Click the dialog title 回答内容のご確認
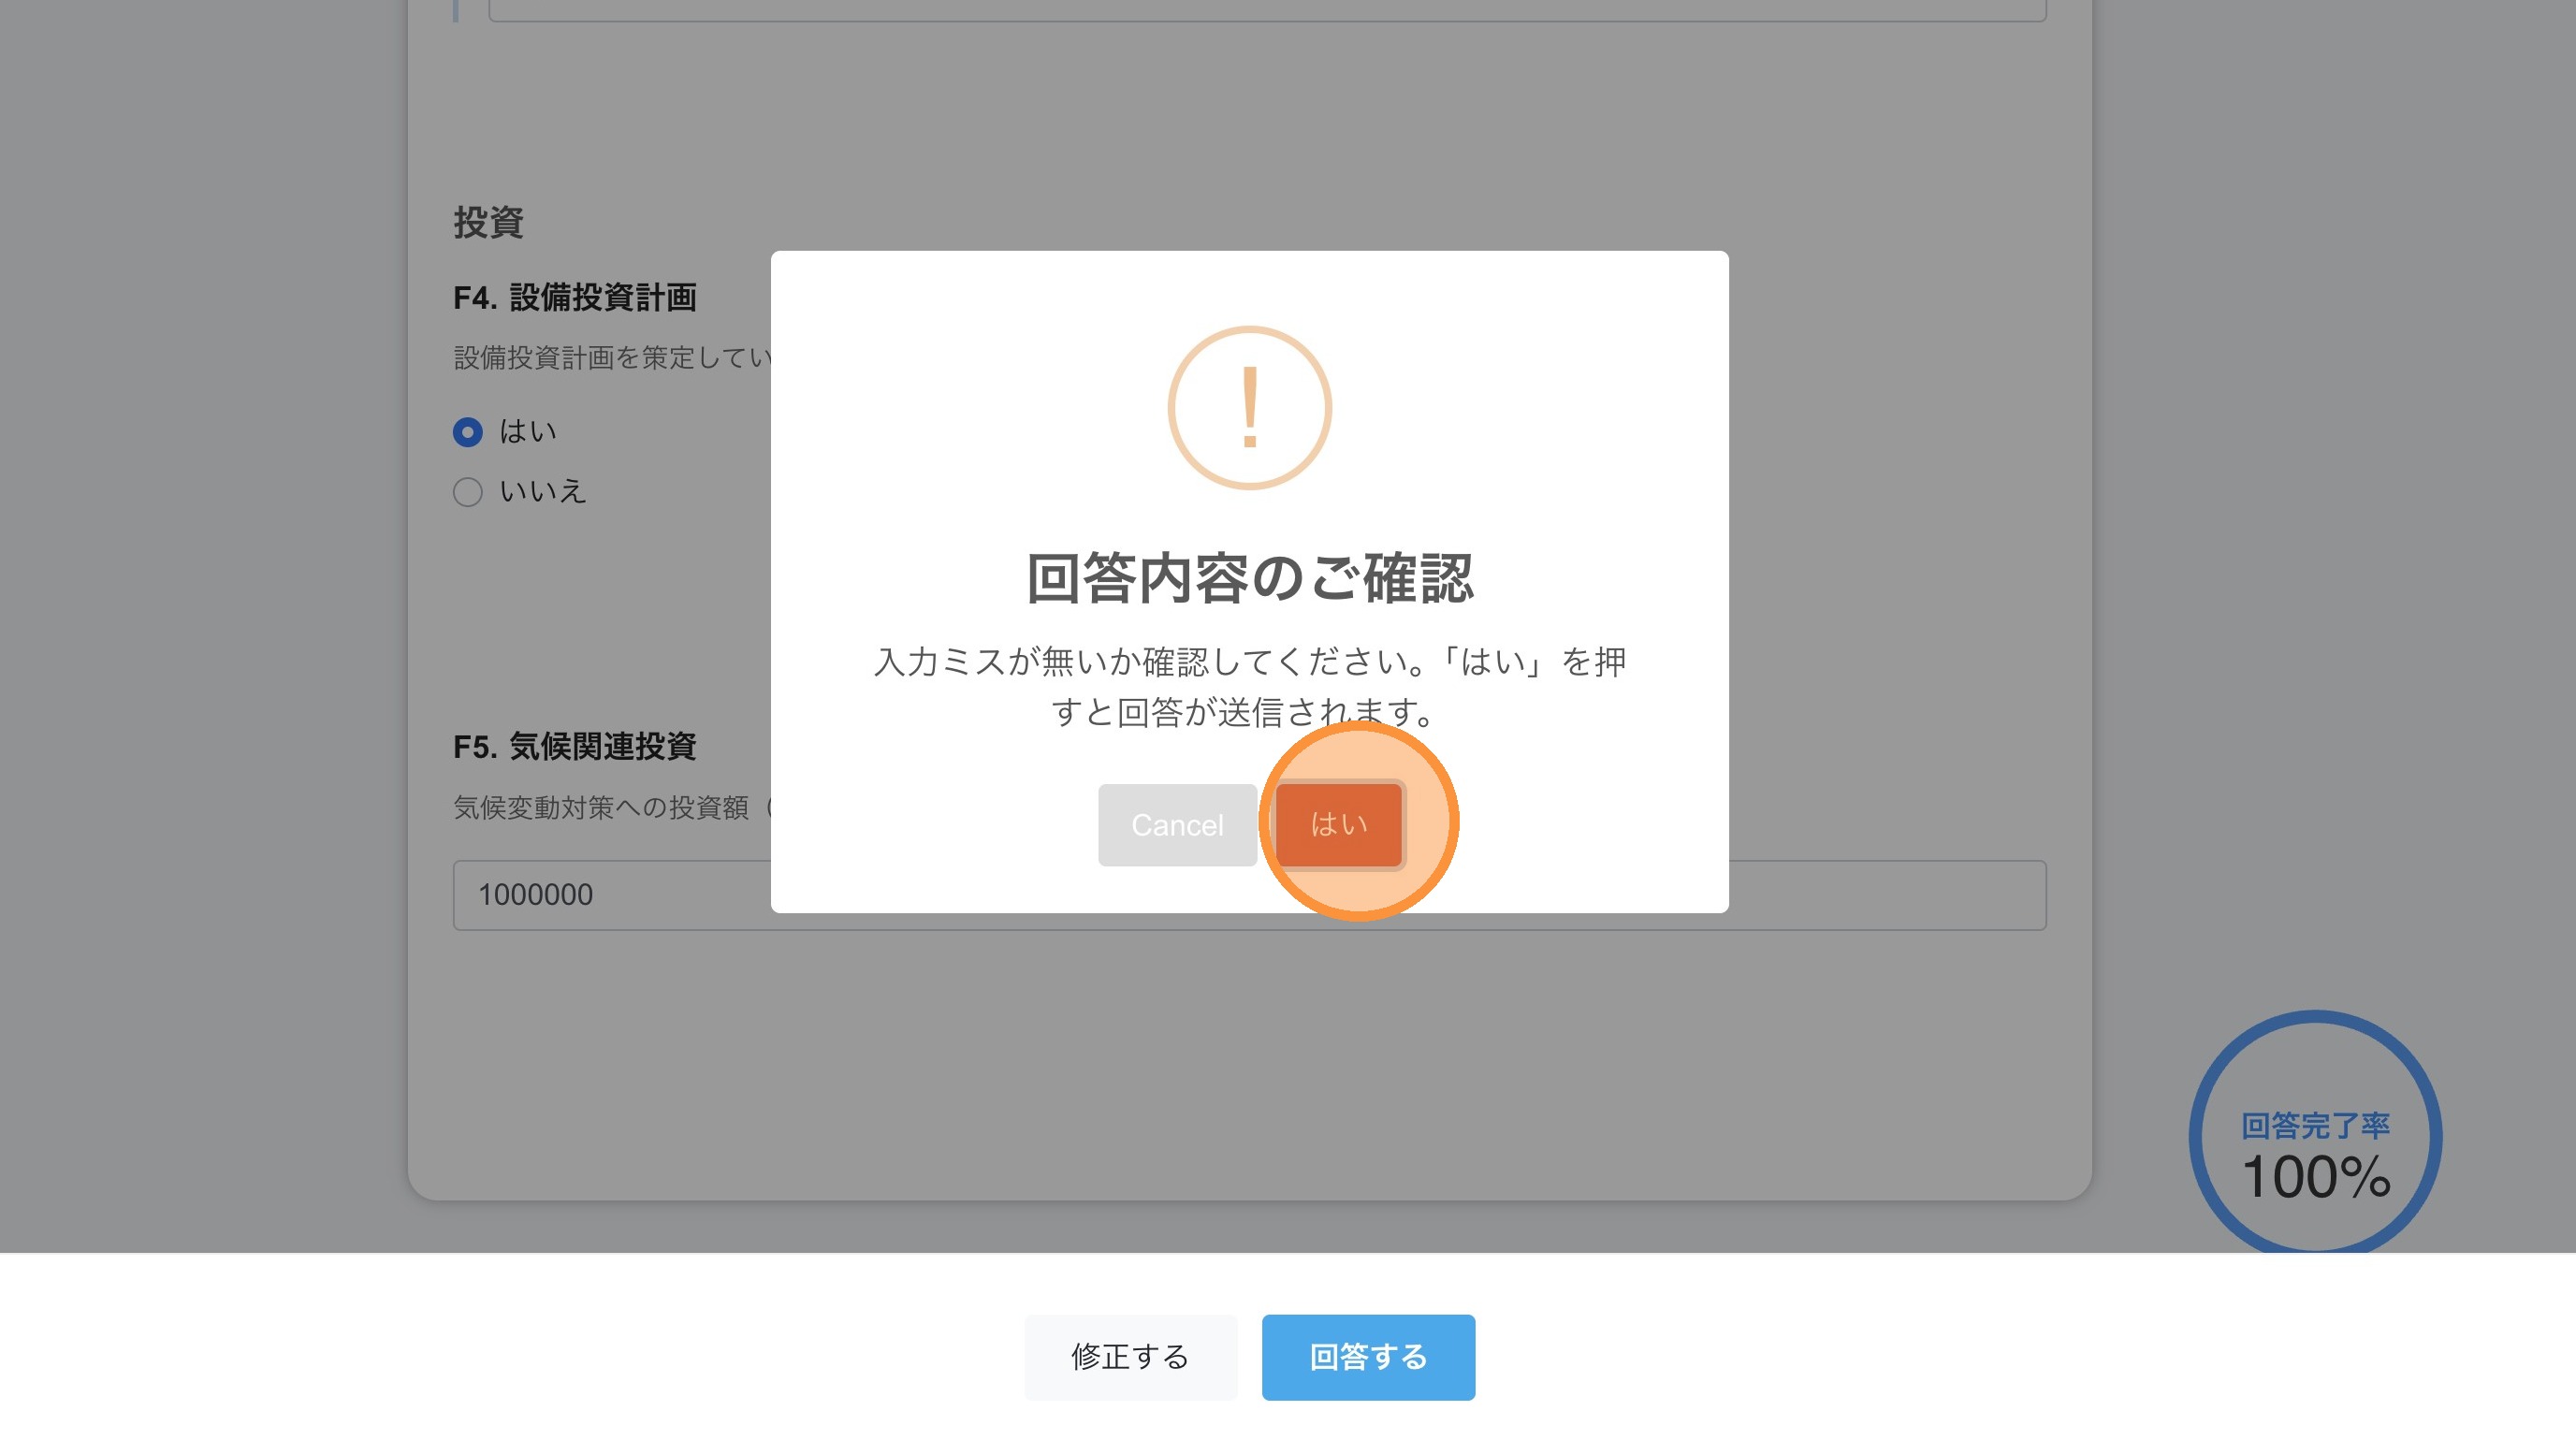 (1249, 579)
